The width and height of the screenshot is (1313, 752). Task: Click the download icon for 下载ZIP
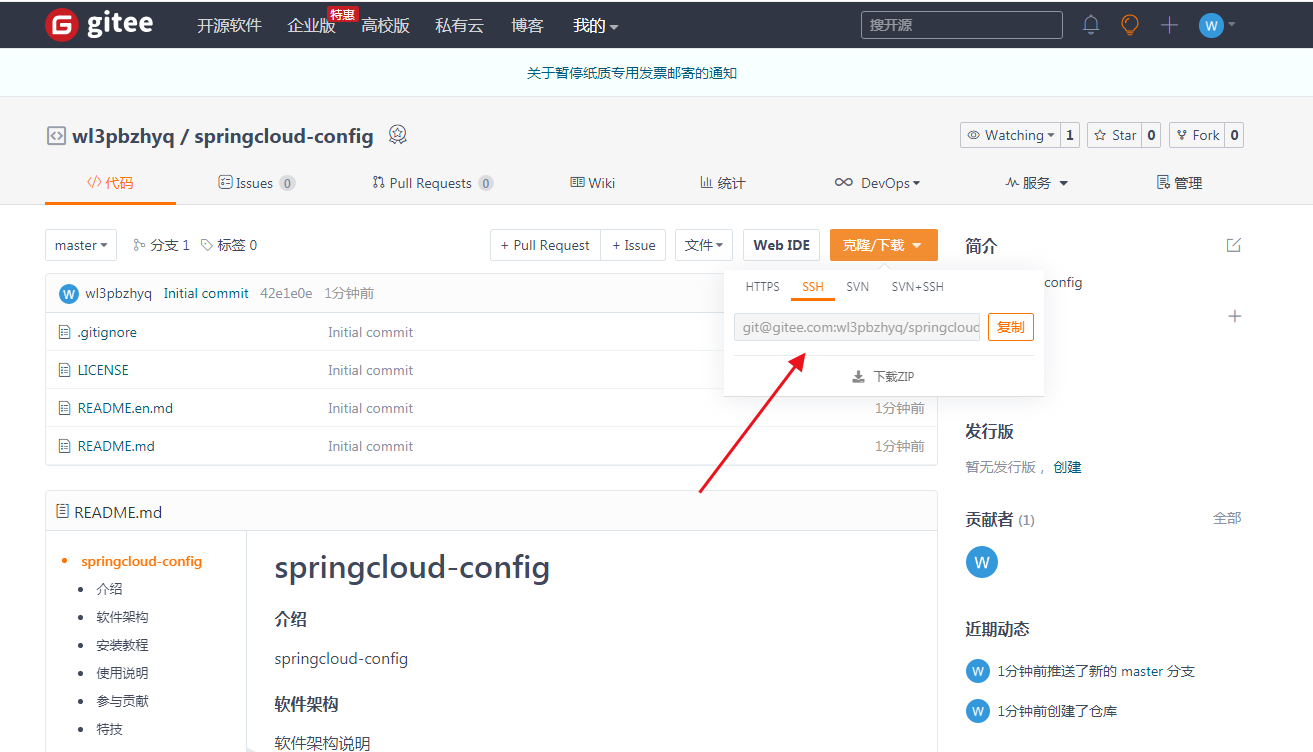coord(858,377)
